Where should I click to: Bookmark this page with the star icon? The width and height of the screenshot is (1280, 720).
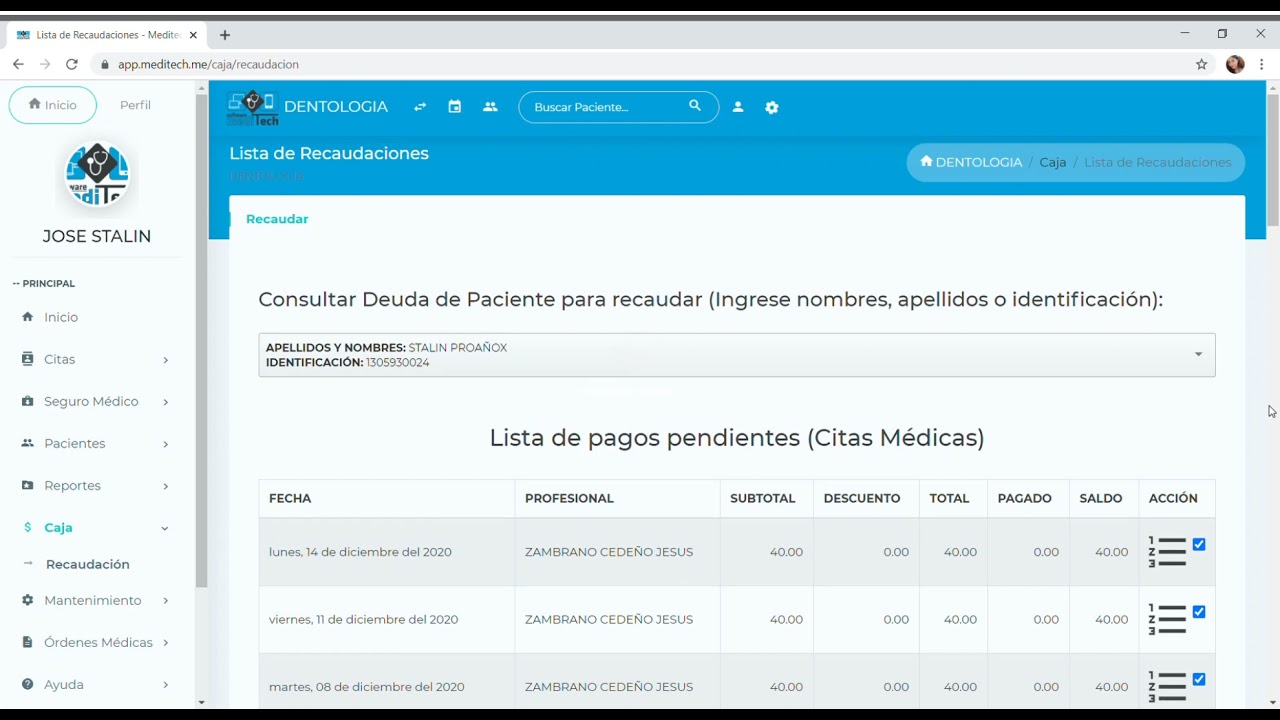tap(1202, 64)
